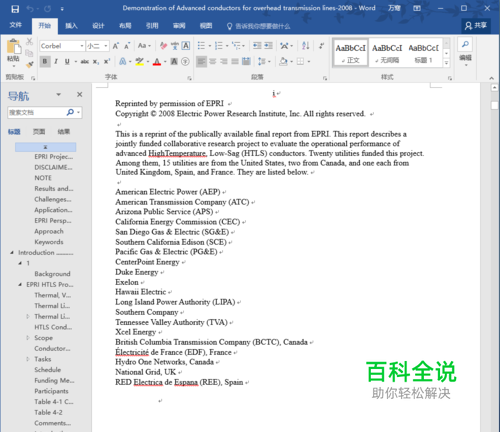
Task: Select the 标题 1 Heading style
Action: pos(423,53)
